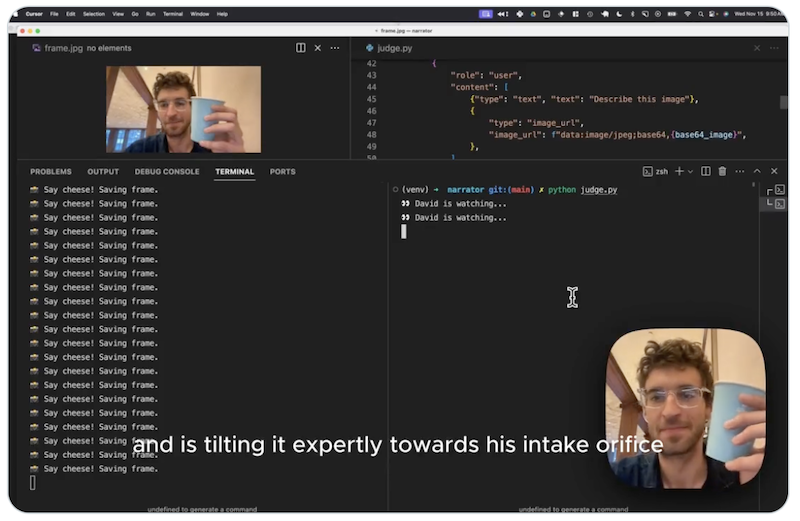Click the webcam image preview in frame.jpg
The image size is (800, 521).
(183, 109)
